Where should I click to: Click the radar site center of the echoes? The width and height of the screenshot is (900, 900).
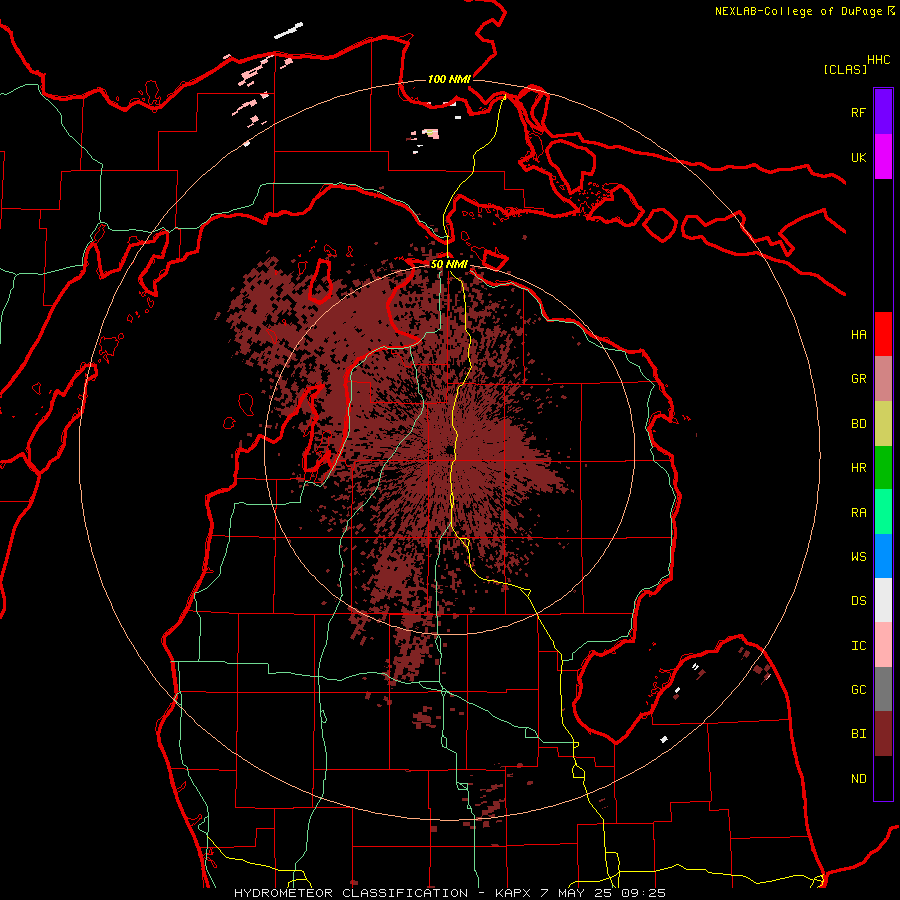(x=448, y=451)
